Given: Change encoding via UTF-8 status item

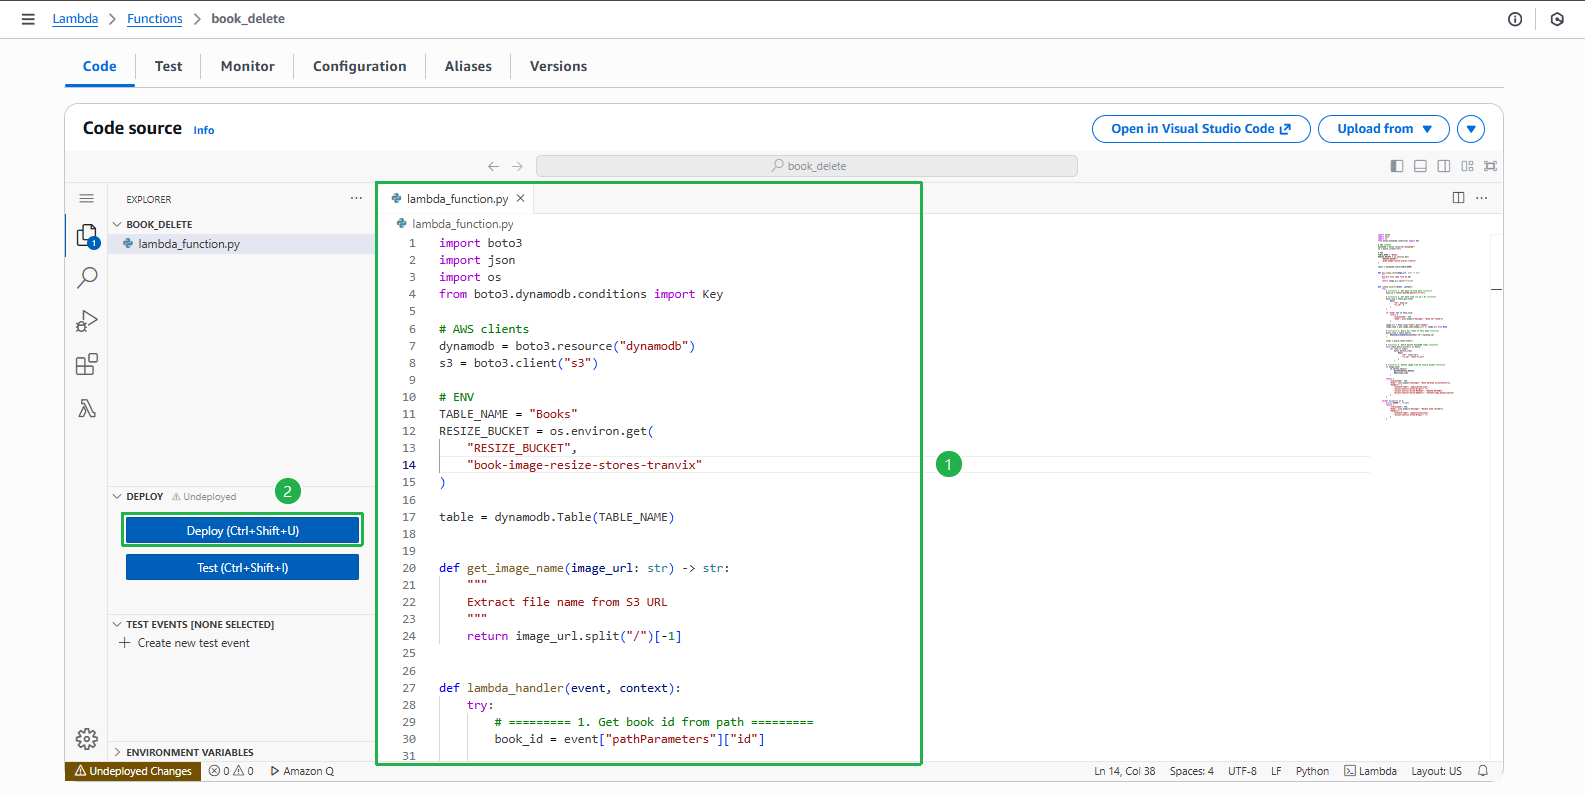Looking at the screenshot, I should (1242, 771).
